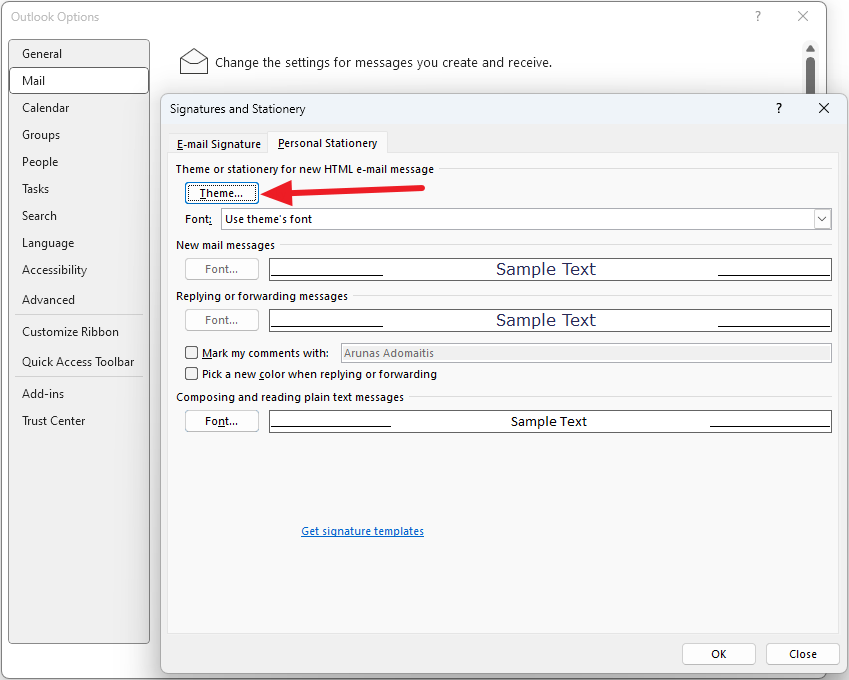Switch to the E-mail Signature tab
The image size is (849, 680).
217,143
